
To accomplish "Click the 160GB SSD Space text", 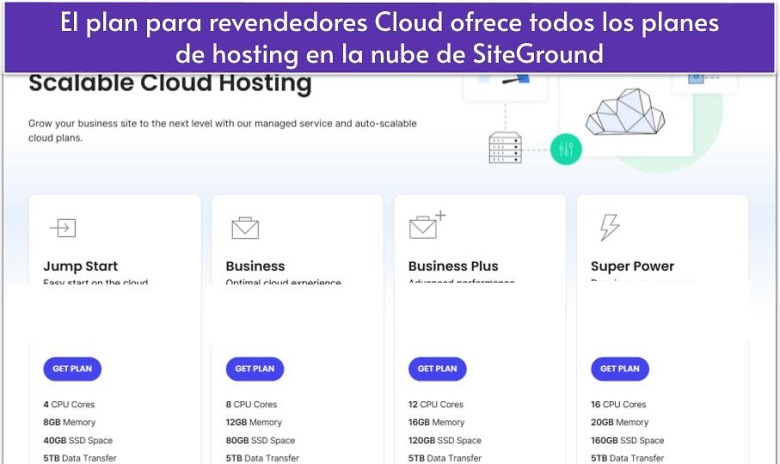I will (627, 440).
